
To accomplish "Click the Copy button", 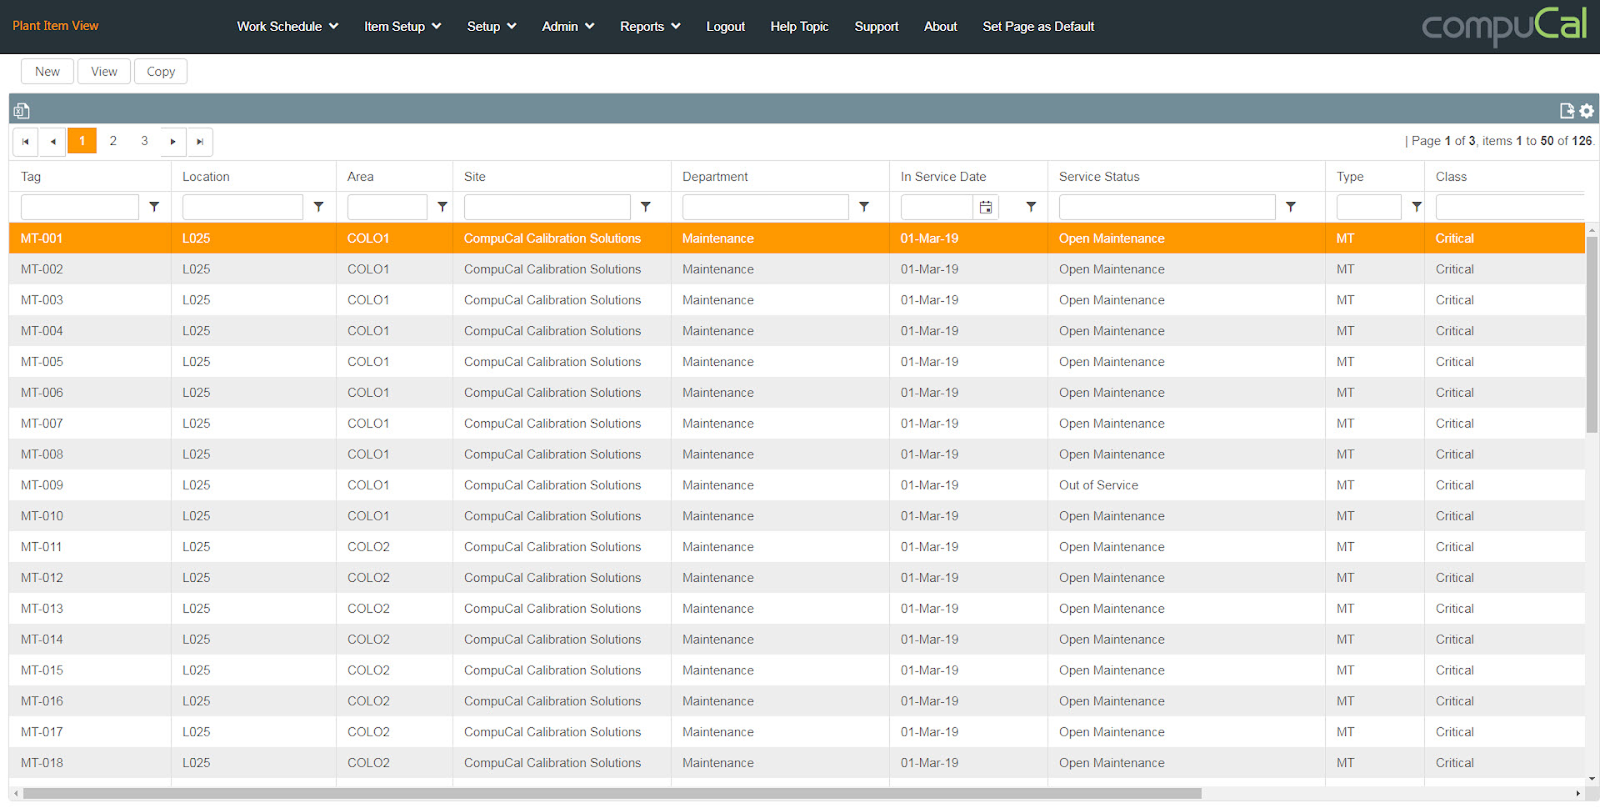I will [x=161, y=71].
